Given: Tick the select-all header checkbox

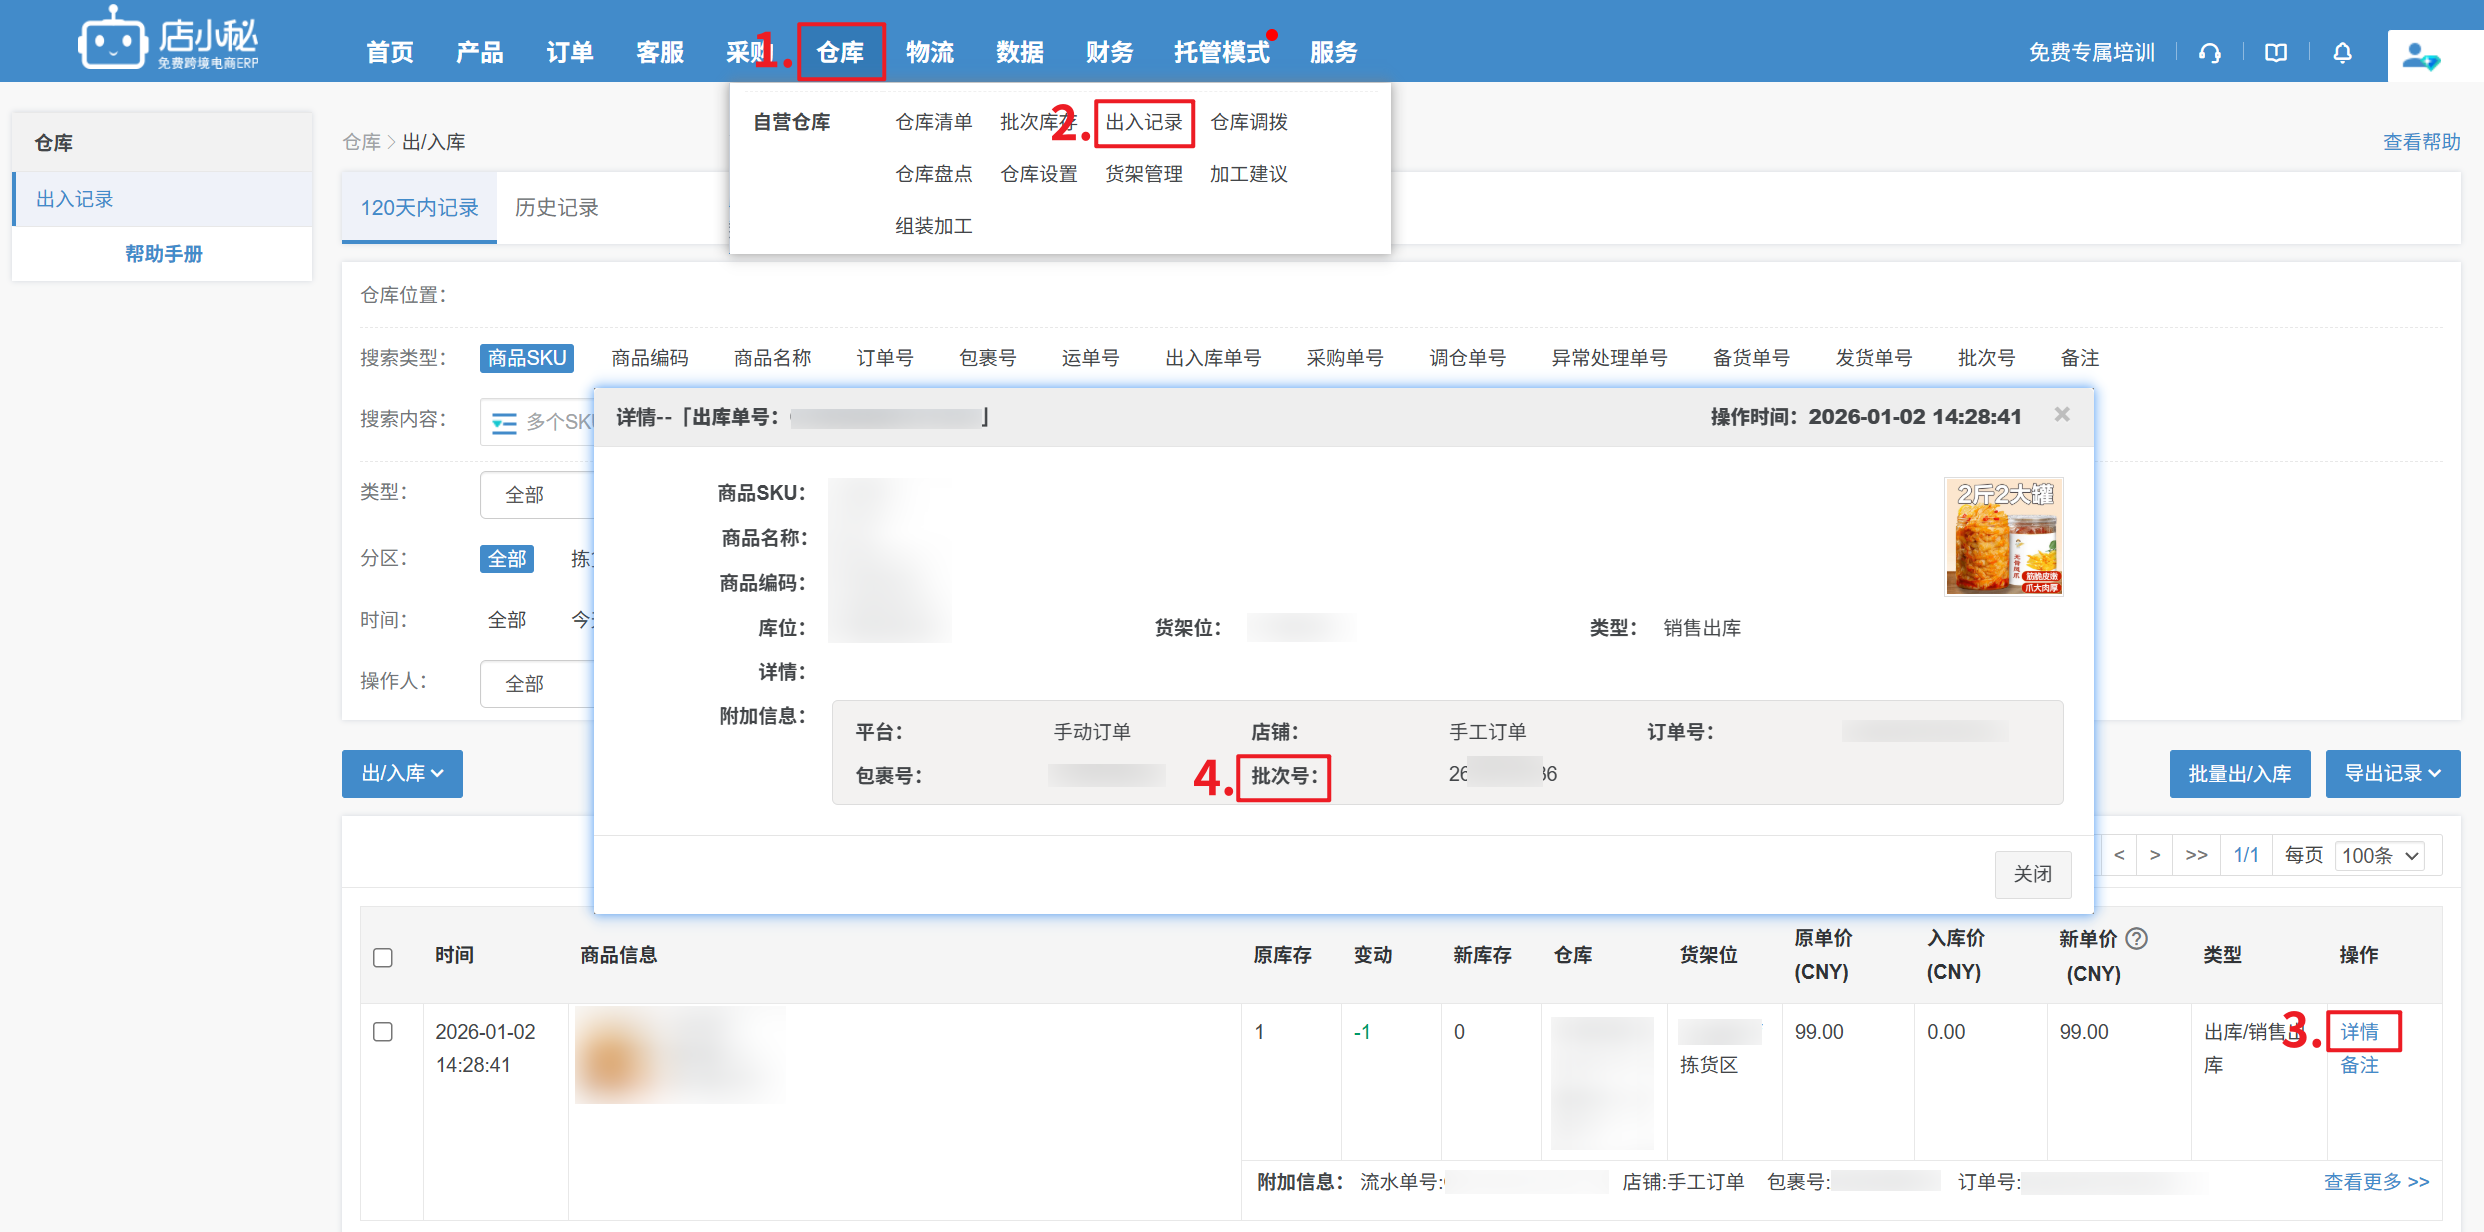Looking at the screenshot, I should click(x=383, y=957).
